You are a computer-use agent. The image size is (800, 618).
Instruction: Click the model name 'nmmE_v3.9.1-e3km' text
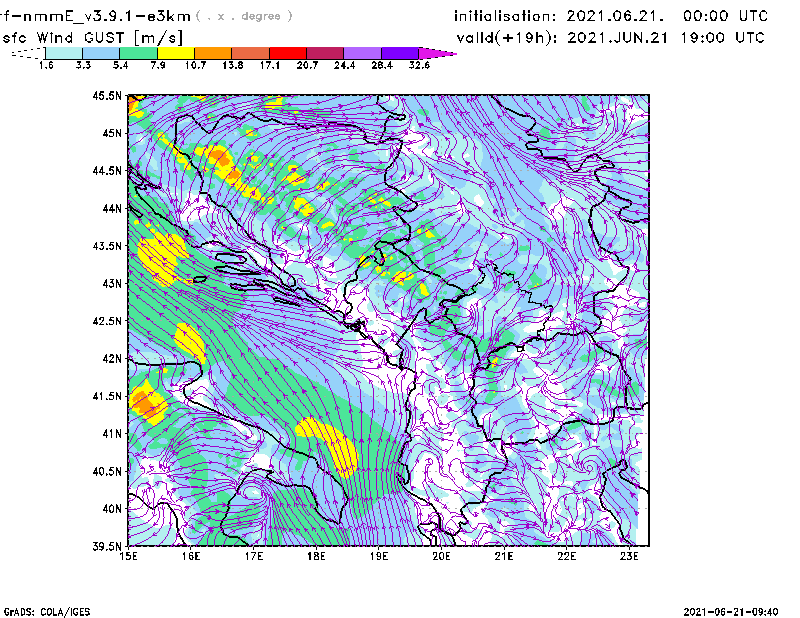(106, 16)
